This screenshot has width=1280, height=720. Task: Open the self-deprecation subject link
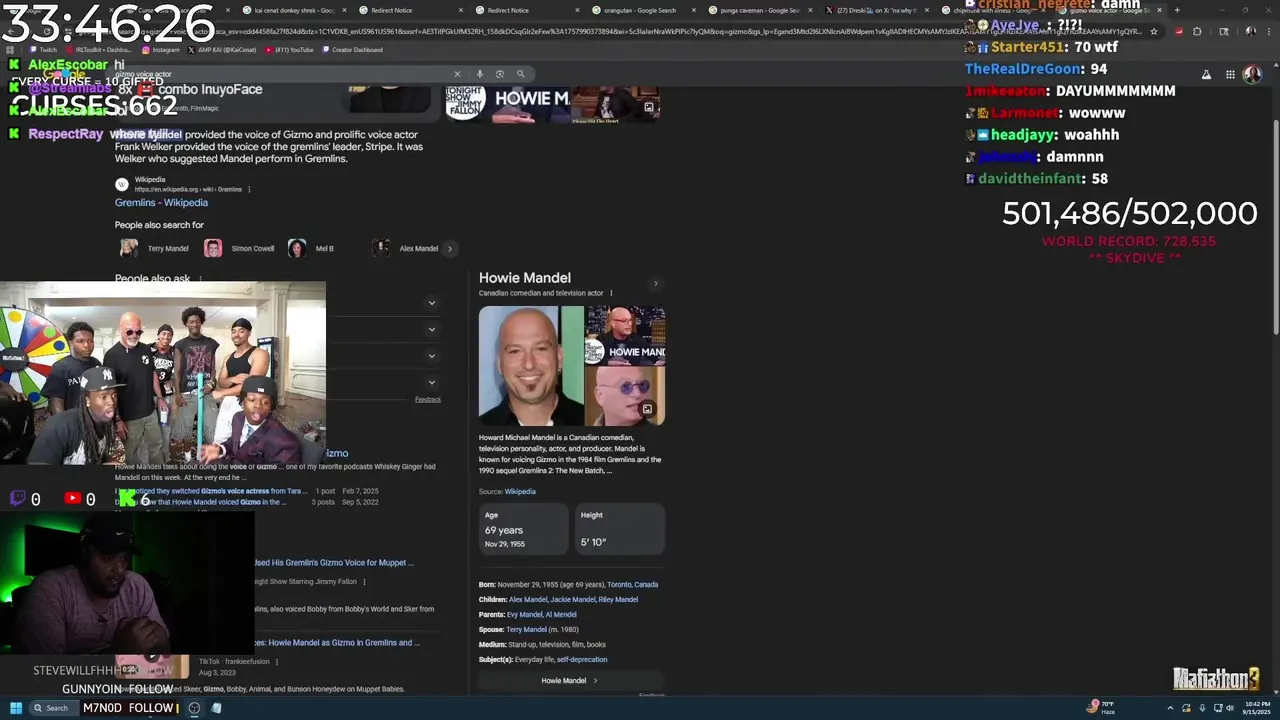point(582,659)
